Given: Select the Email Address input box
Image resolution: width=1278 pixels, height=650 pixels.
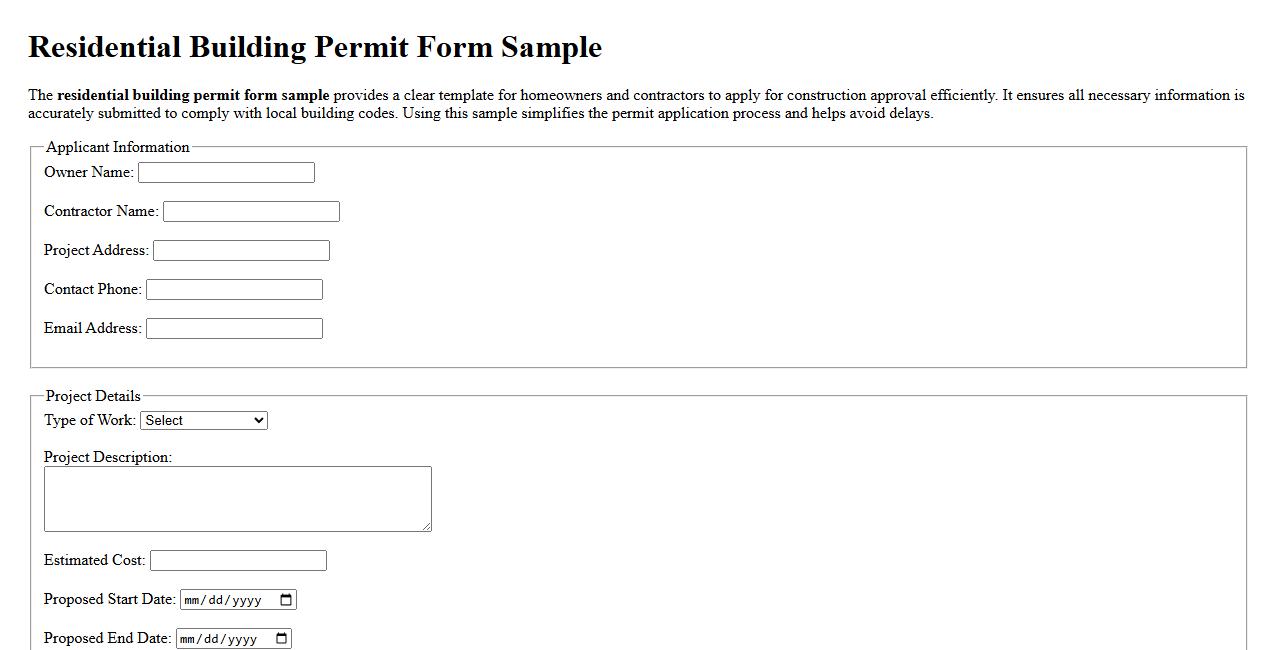Looking at the screenshot, I should [234, 327].
